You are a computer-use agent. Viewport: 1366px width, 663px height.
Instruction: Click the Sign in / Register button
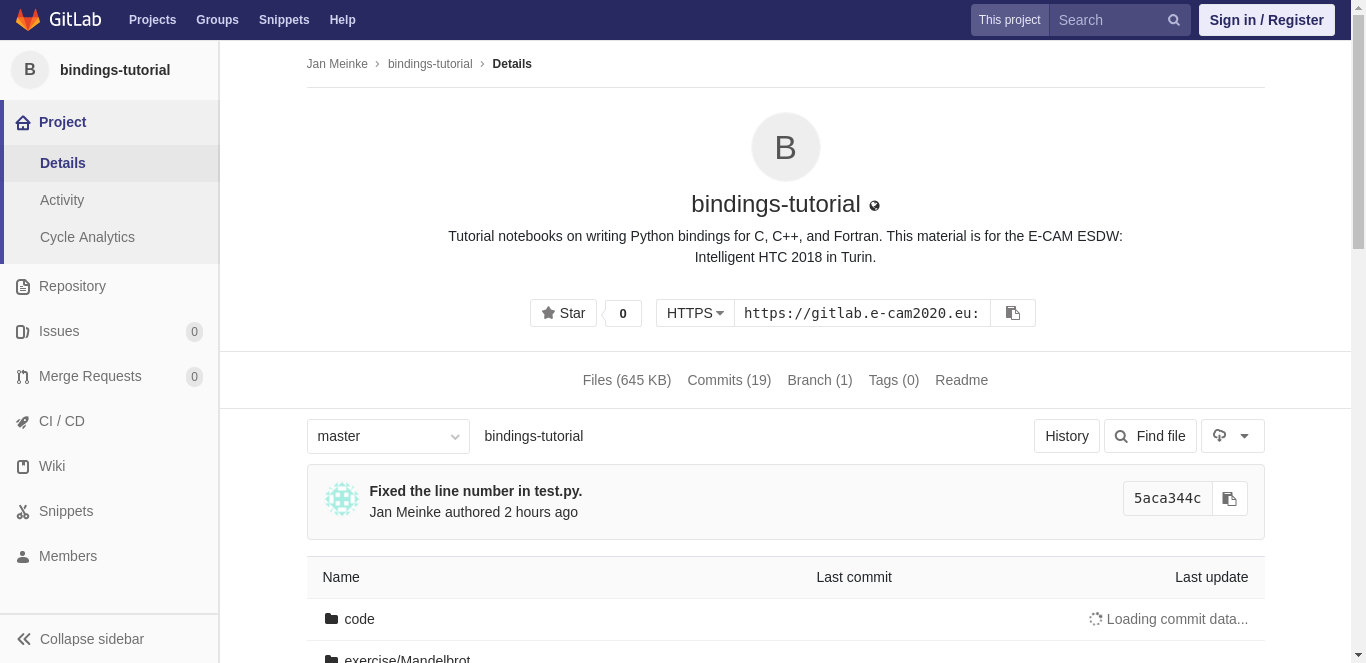tap(1266, 20)
